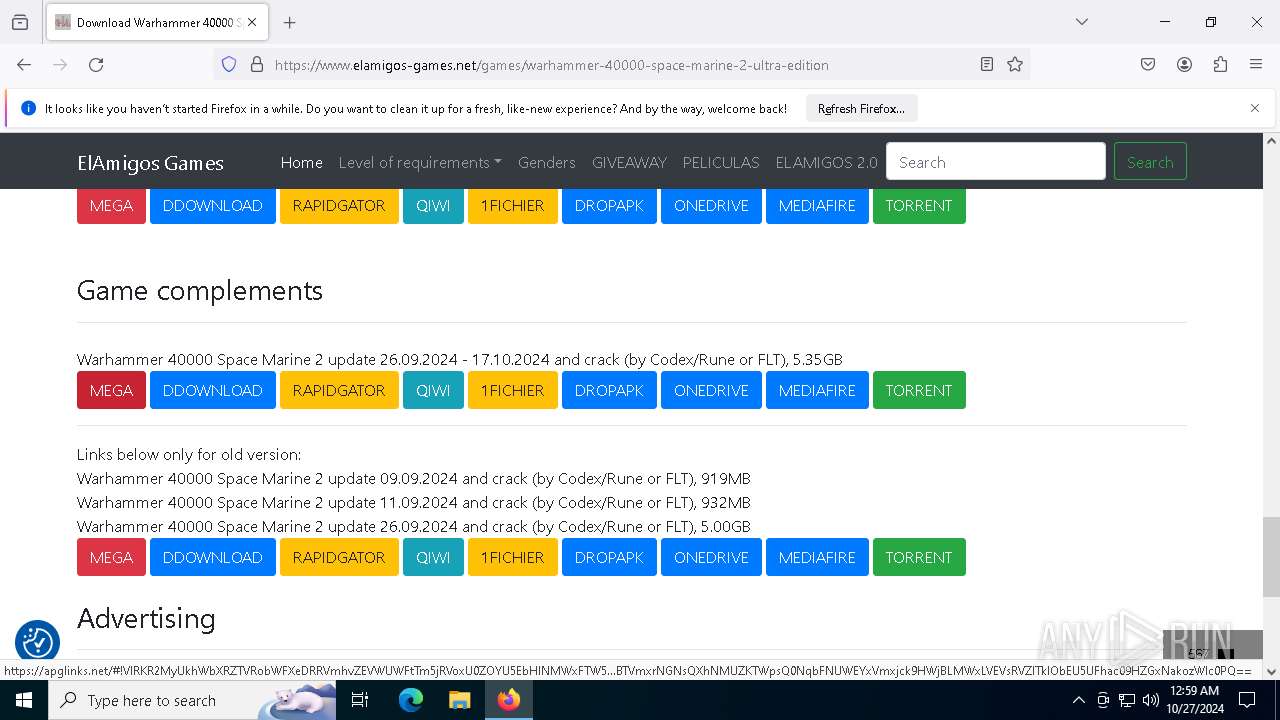Screen dimensions: 1280x720
Task: Open the Firefox hamburger menu
Action: (x=1256, y=65)
